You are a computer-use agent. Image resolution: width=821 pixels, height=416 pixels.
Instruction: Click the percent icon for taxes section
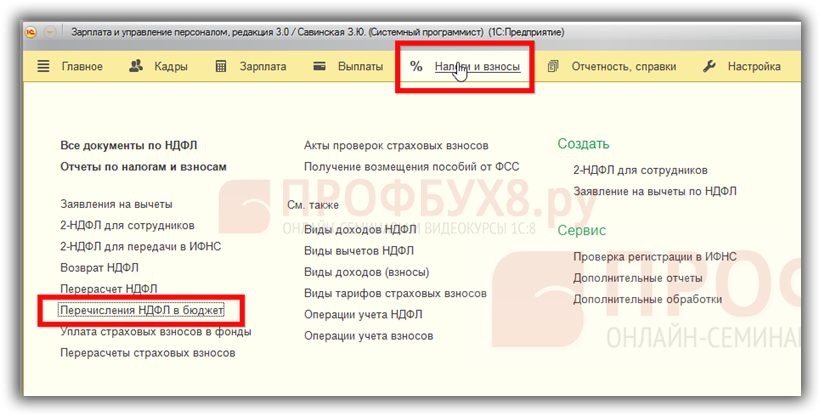416,66
